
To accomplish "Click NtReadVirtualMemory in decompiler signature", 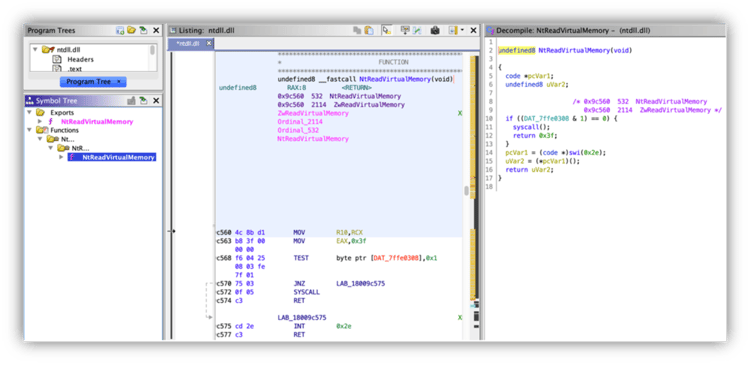I will pyautogui.click(x=574, y=50).
